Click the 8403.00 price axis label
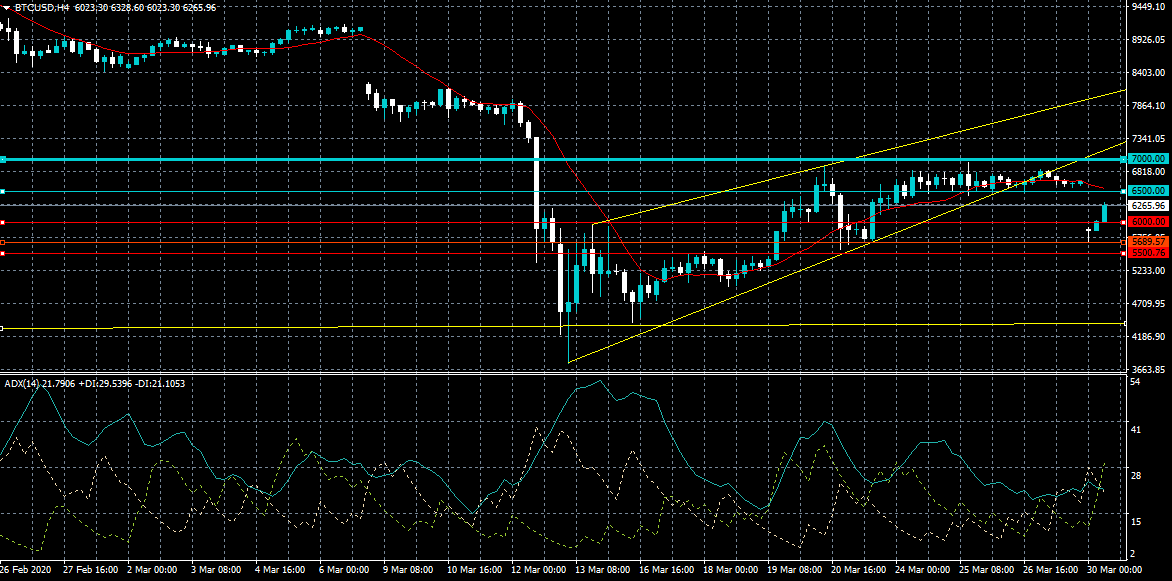 click(x=1149, y=73)
